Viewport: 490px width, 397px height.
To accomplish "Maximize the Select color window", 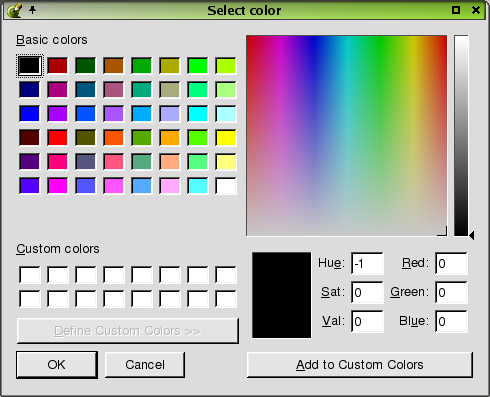I will coord(456,10).
